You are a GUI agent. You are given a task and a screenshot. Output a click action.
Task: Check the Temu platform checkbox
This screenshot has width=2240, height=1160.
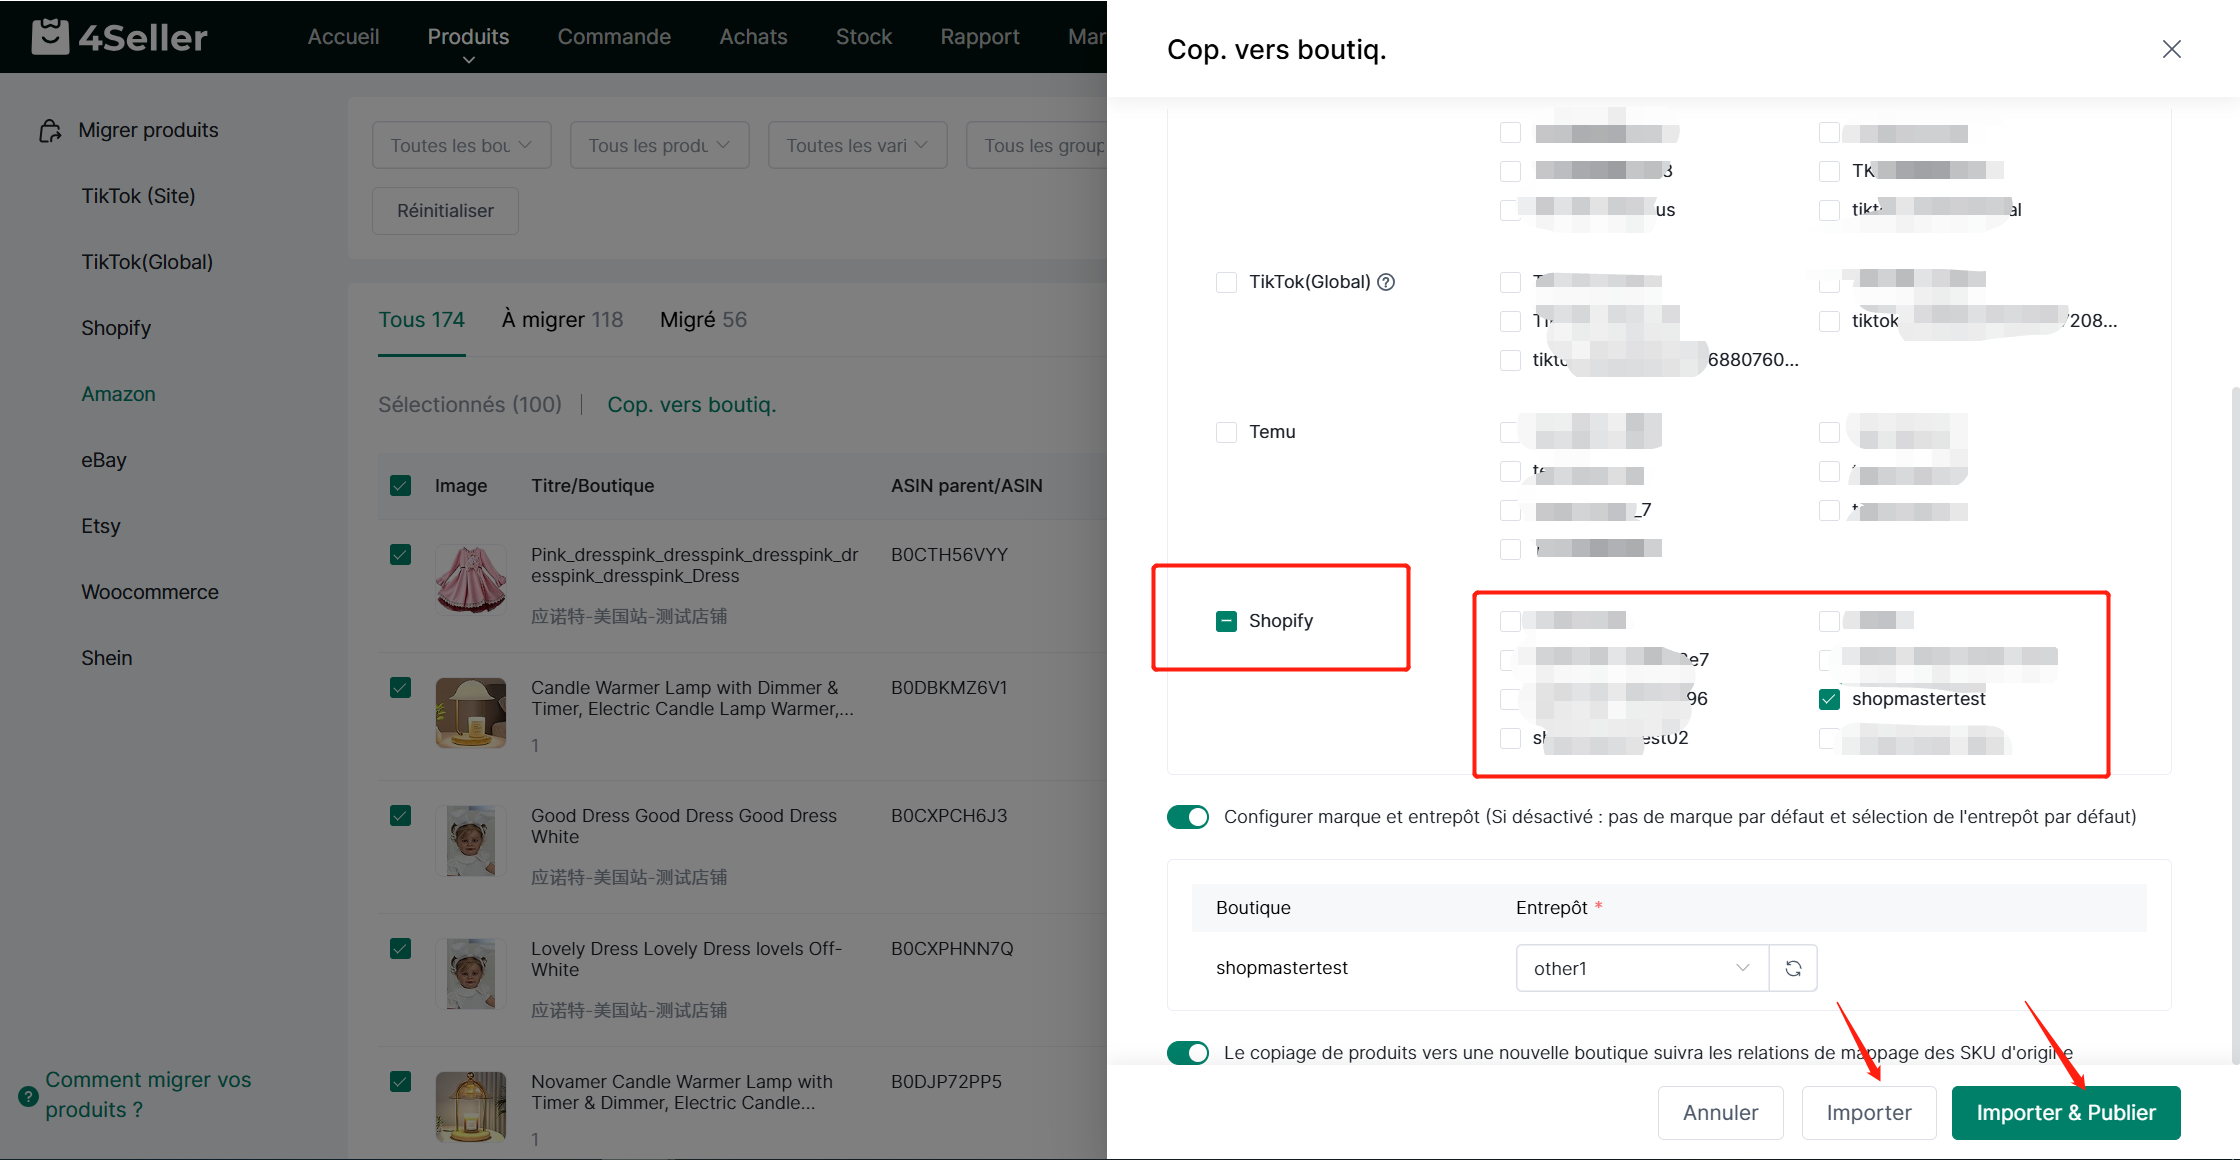pyautogui.click(x=1226, y=432)
